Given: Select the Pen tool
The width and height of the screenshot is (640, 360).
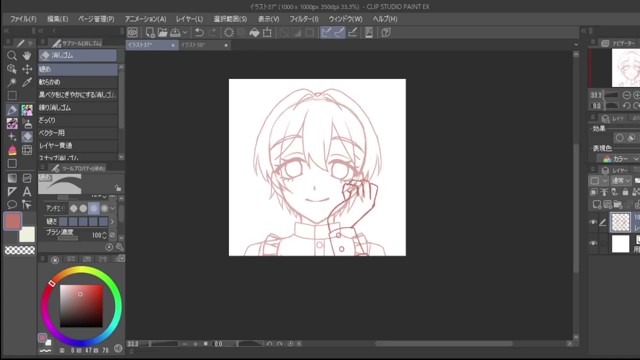Looking at the screenshot, I should pyautogui.click(x=12, y=110).
